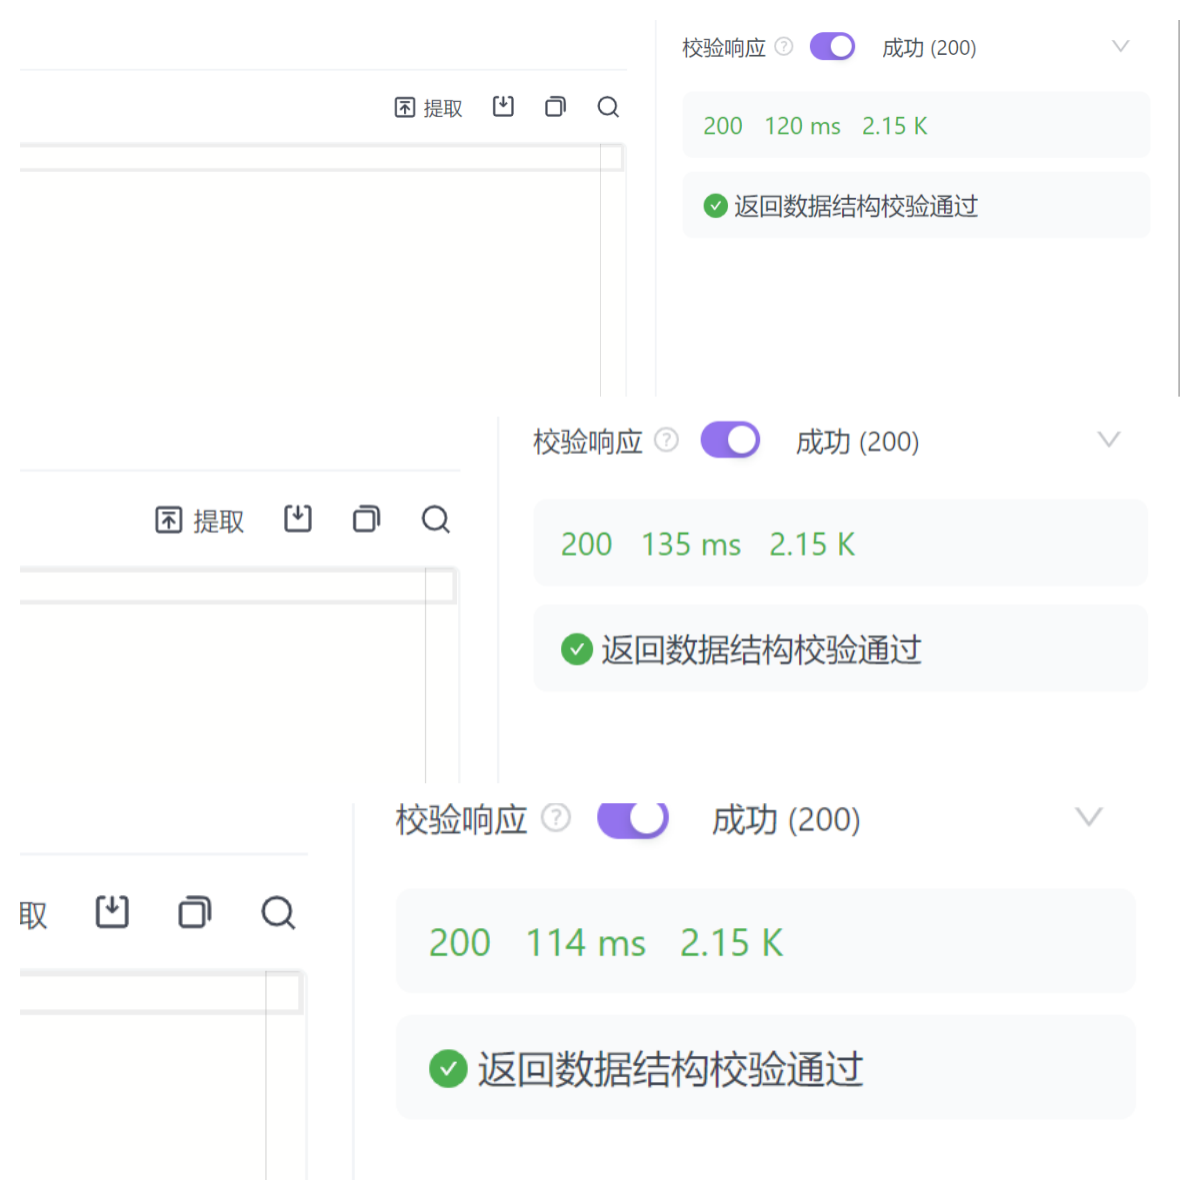Click copy icon in the 120 ms panel

tap(555, 107)
